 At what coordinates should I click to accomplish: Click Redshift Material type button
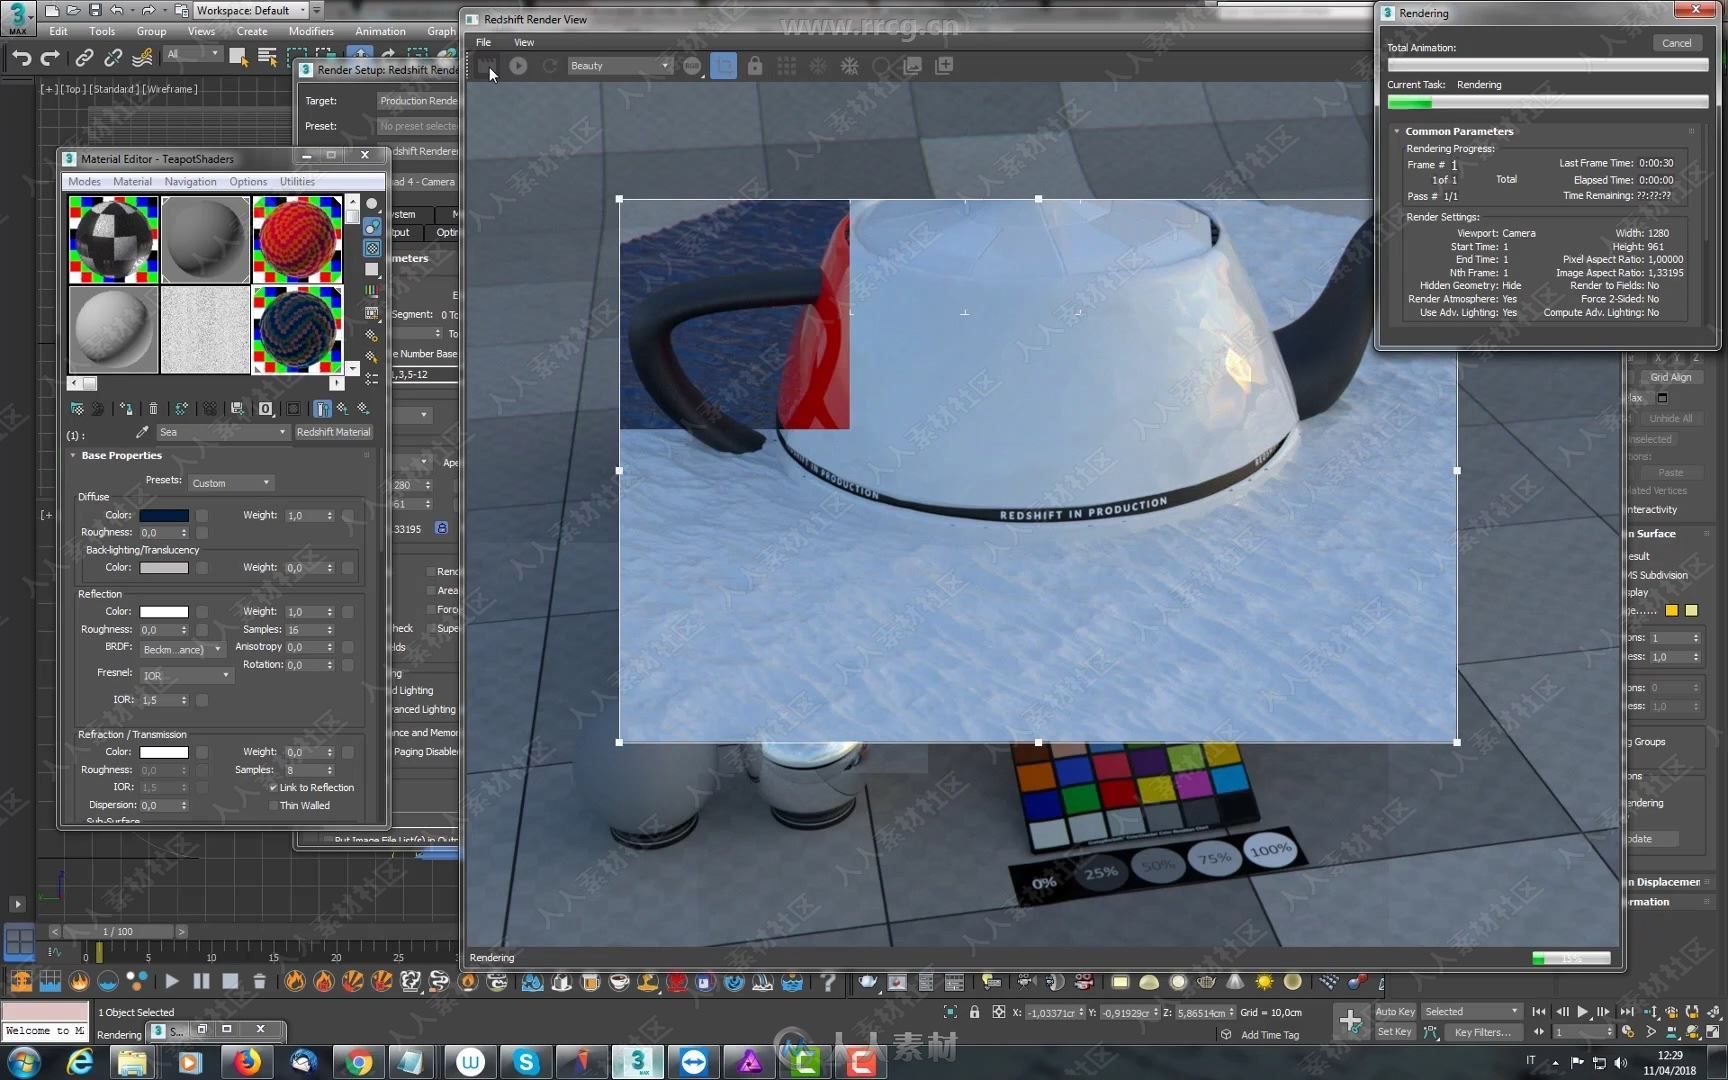[333, 432]
